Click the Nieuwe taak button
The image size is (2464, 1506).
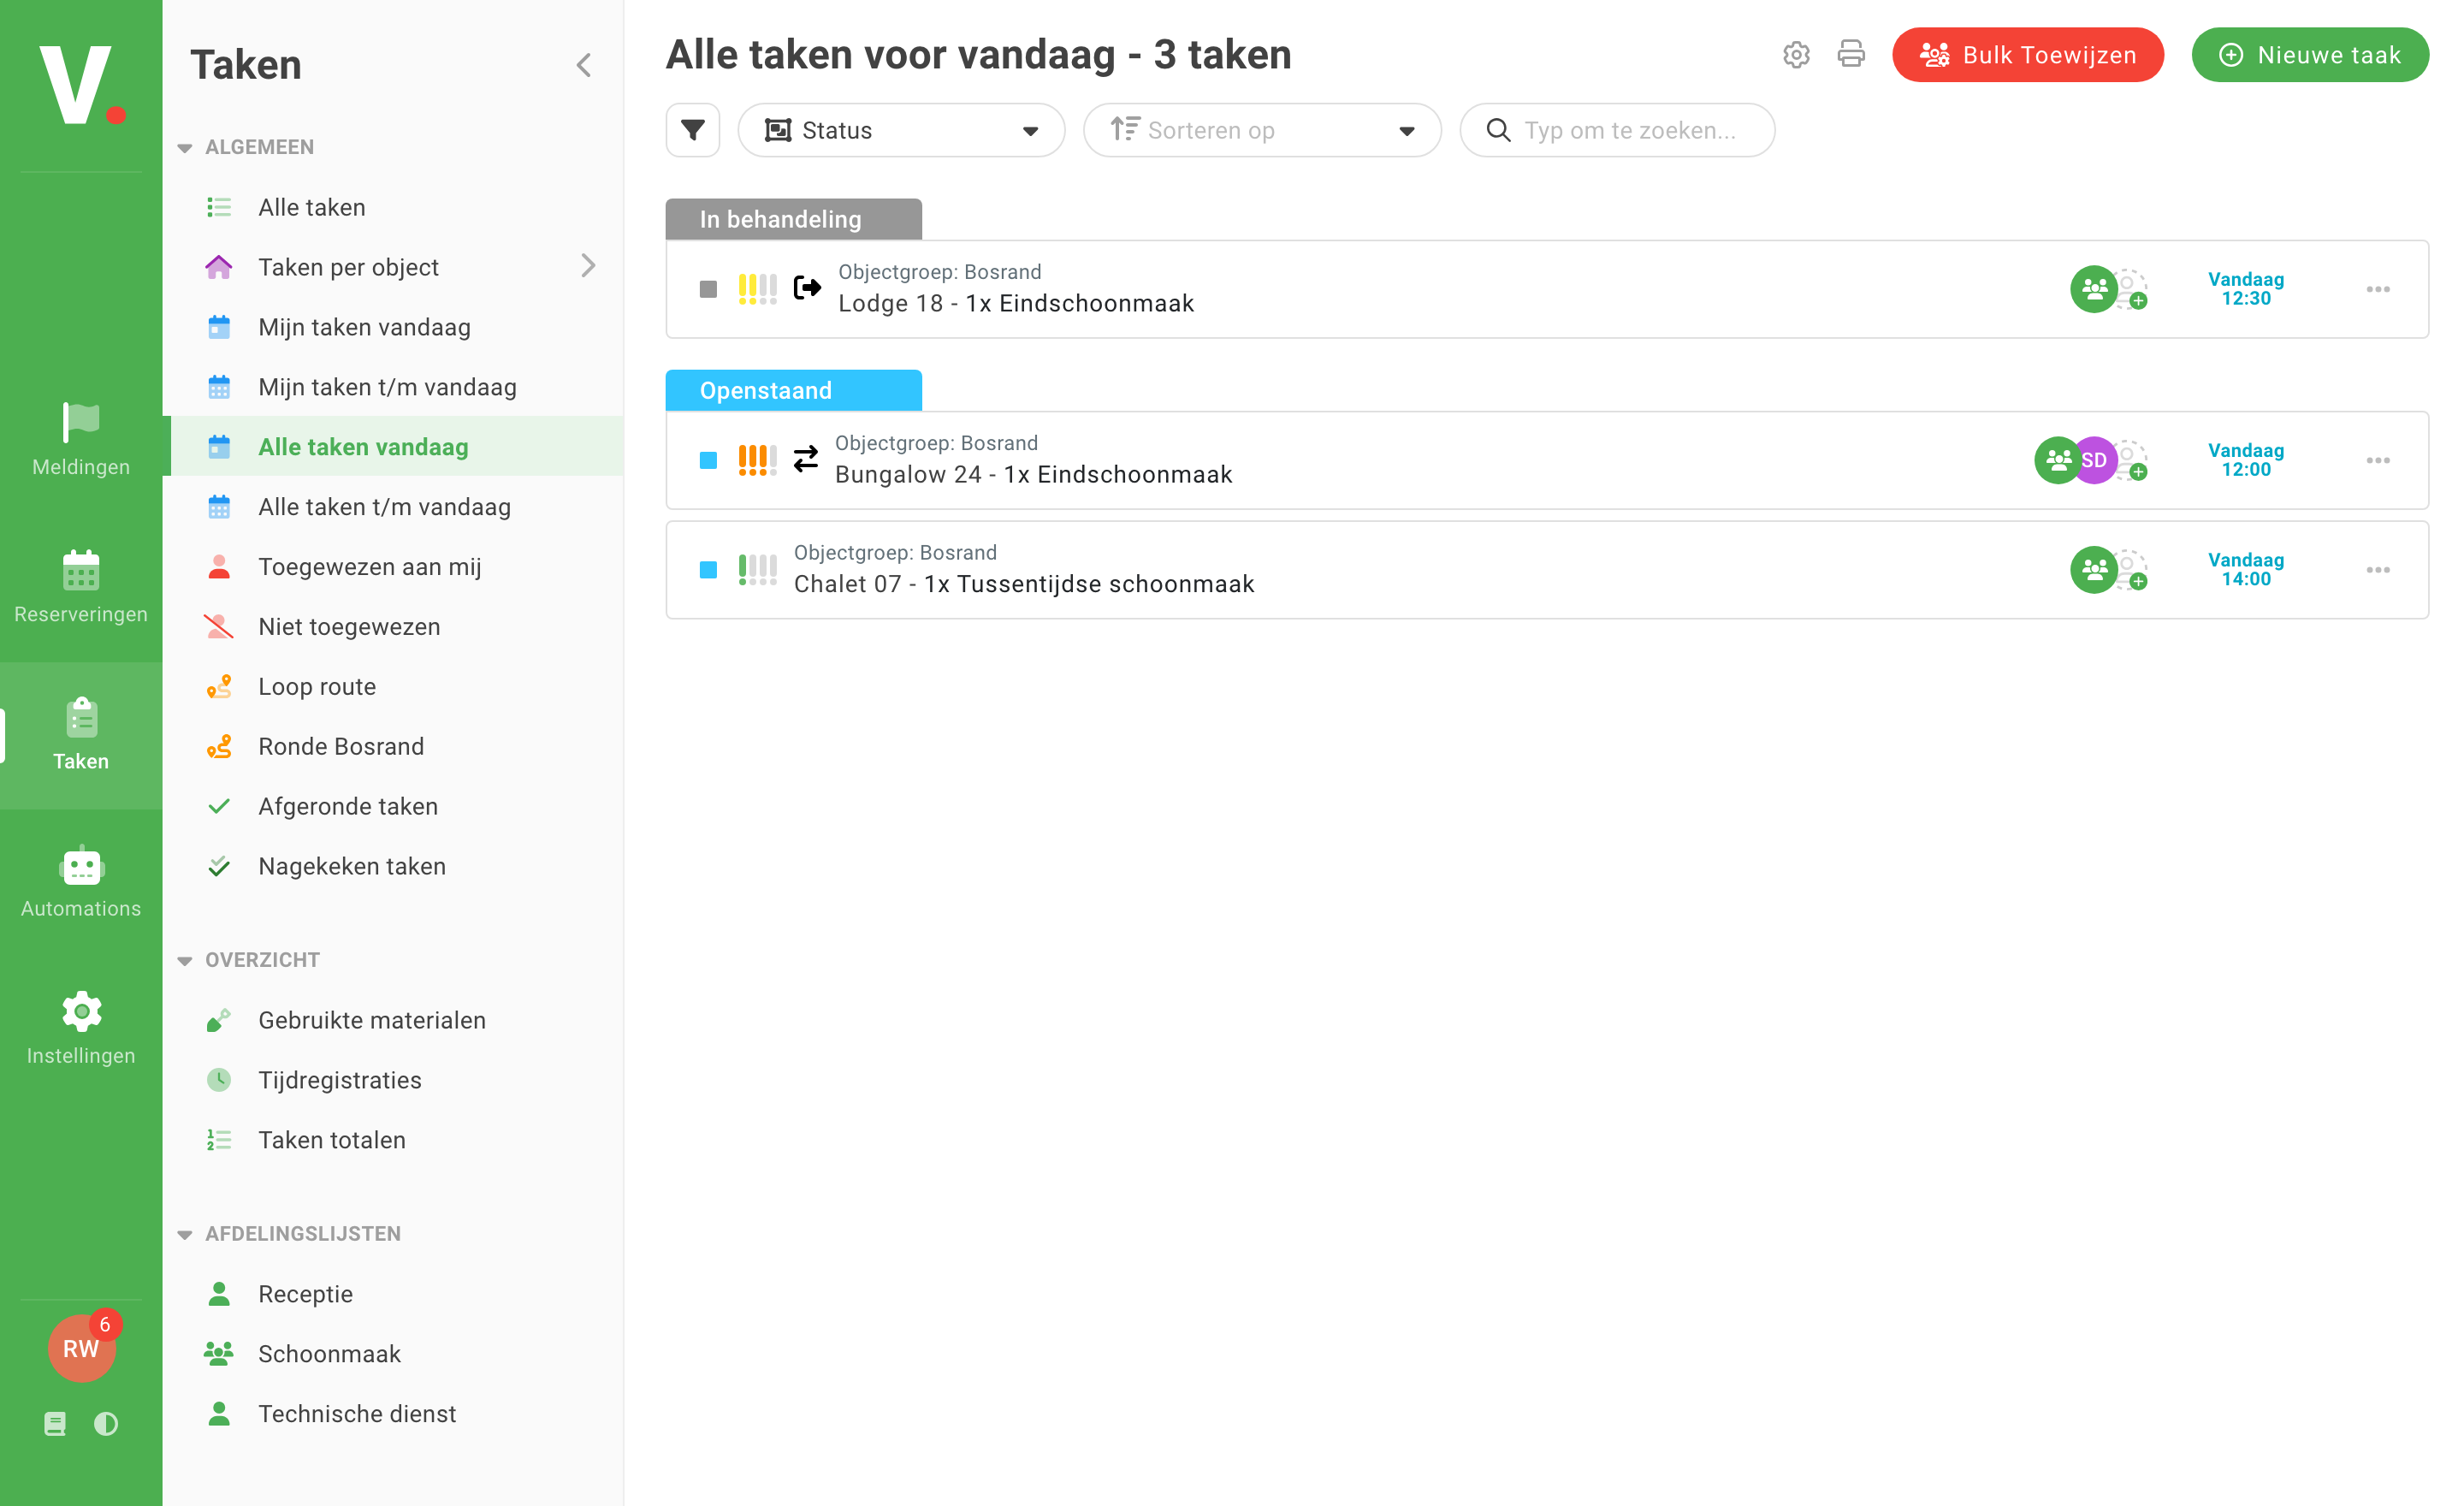pos(2310,55)
